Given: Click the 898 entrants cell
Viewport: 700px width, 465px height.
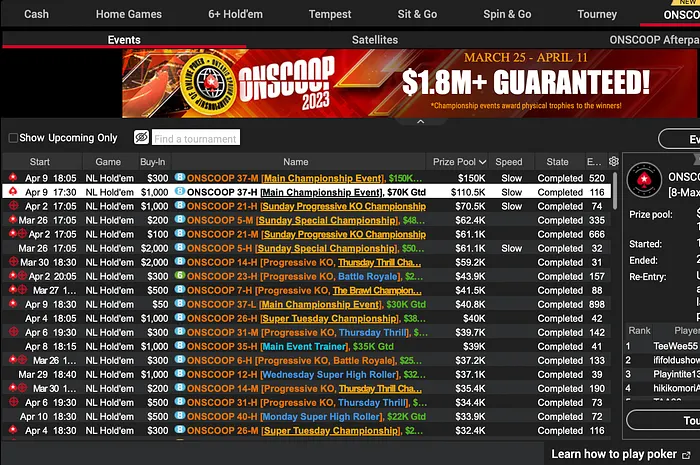Looking at the screenshot, I should pyautogui.click(x=596, y=304).
